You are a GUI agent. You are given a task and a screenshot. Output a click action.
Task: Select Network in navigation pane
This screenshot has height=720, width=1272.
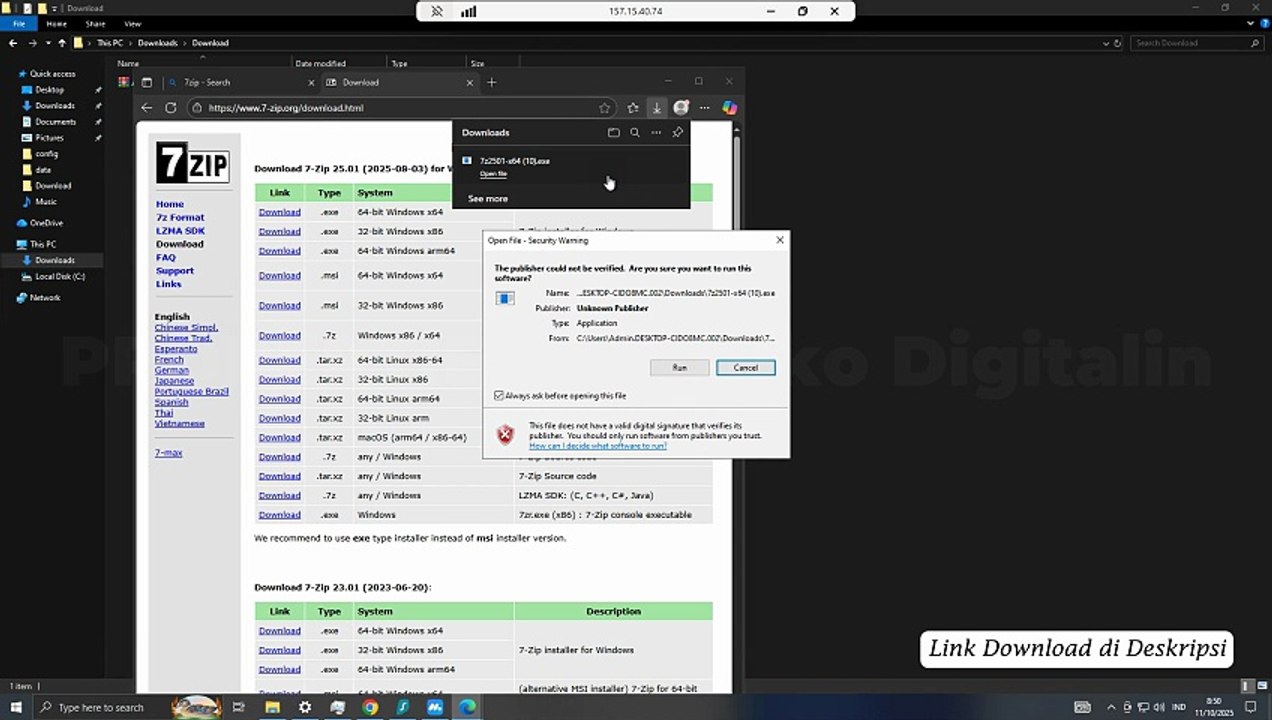tap(45, 298)
